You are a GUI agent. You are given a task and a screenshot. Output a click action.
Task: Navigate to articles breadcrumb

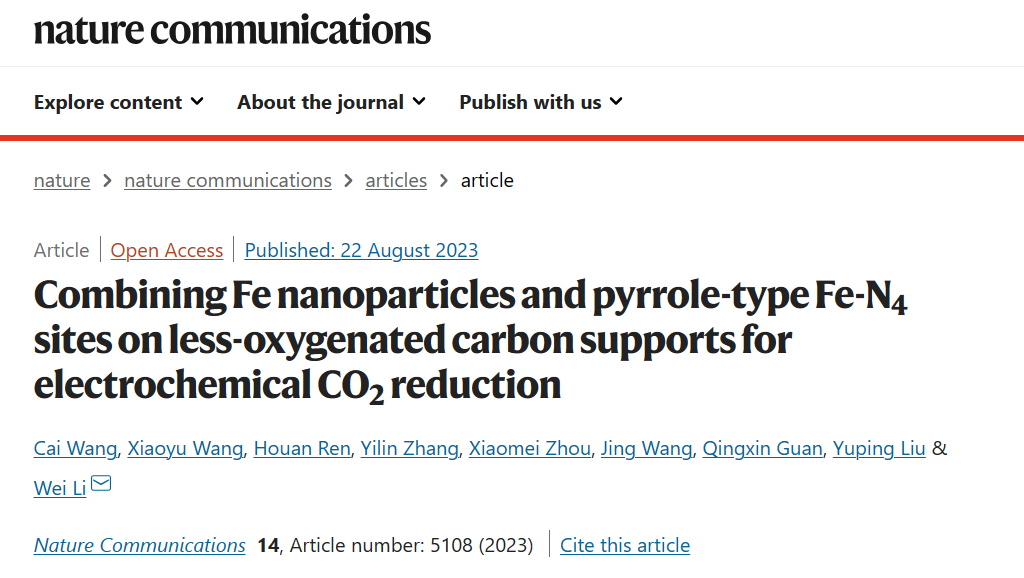pos(396,180)
